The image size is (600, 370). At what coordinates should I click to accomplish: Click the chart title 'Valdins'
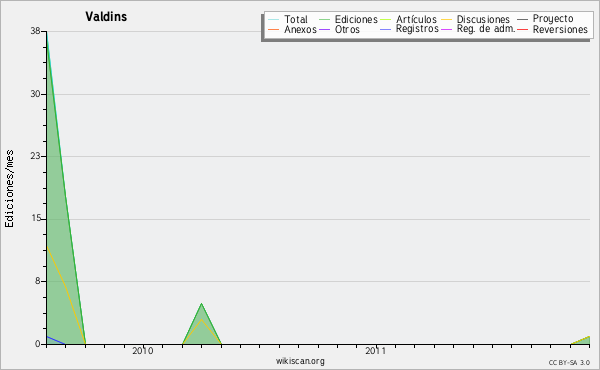[x=106, y=16]
